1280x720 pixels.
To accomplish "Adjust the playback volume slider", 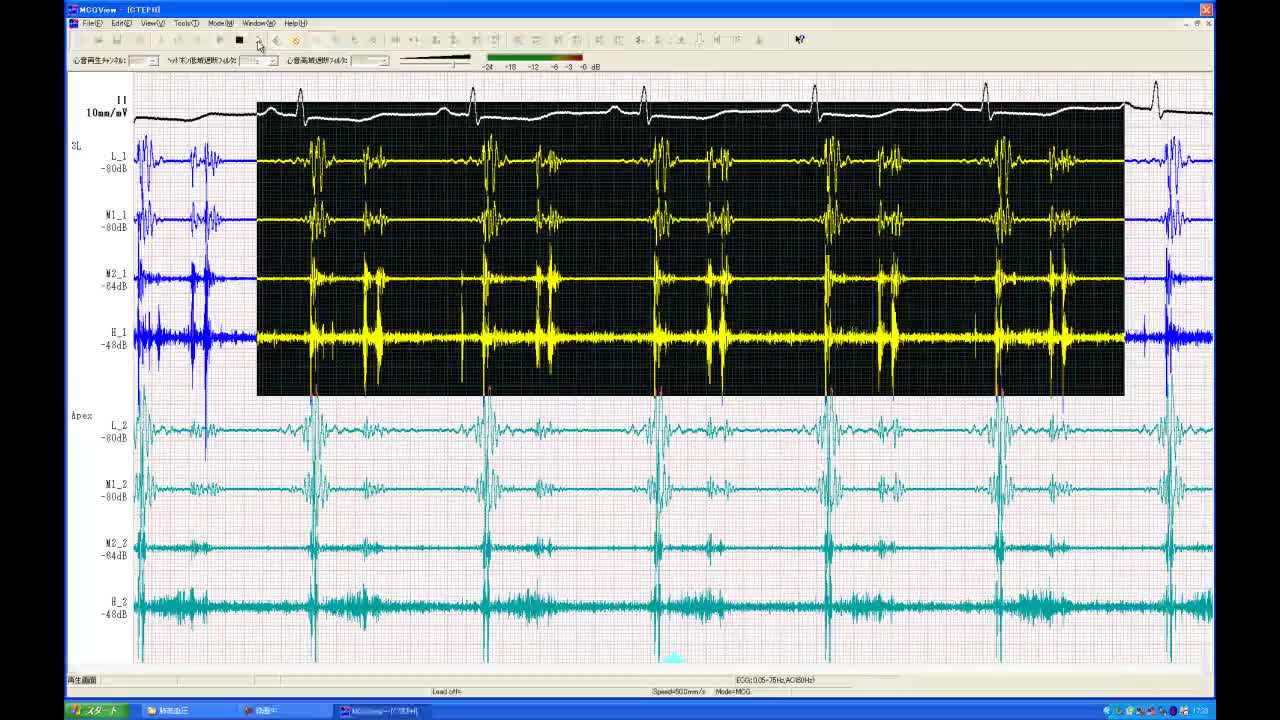I will pyautogui.click(x=454, y=62).
